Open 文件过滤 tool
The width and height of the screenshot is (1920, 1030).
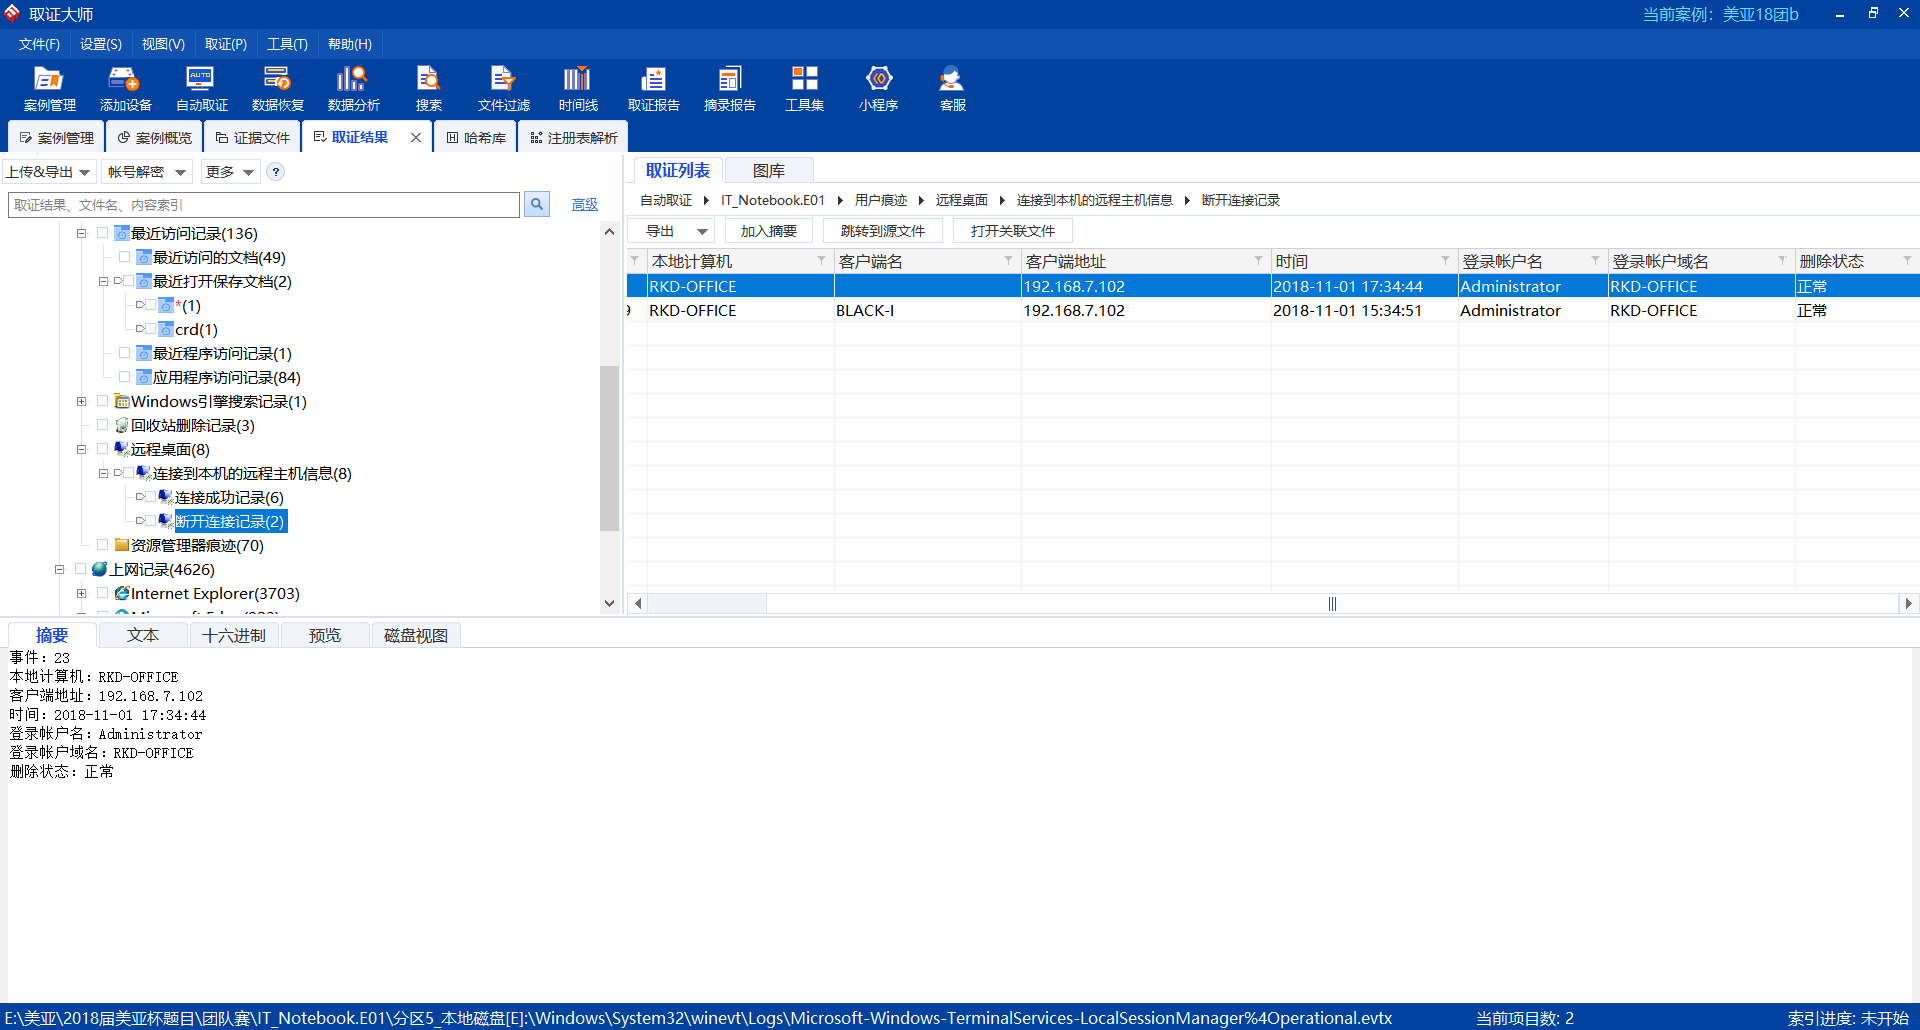coord(503,89)
